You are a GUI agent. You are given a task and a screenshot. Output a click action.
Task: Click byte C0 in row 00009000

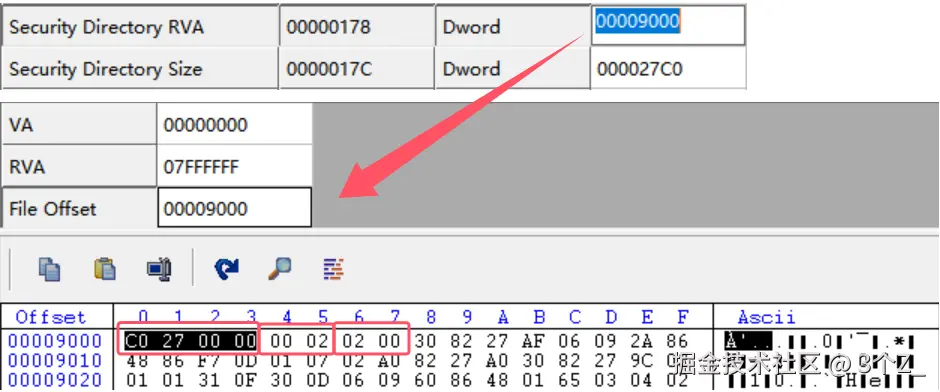click(137, 341)
